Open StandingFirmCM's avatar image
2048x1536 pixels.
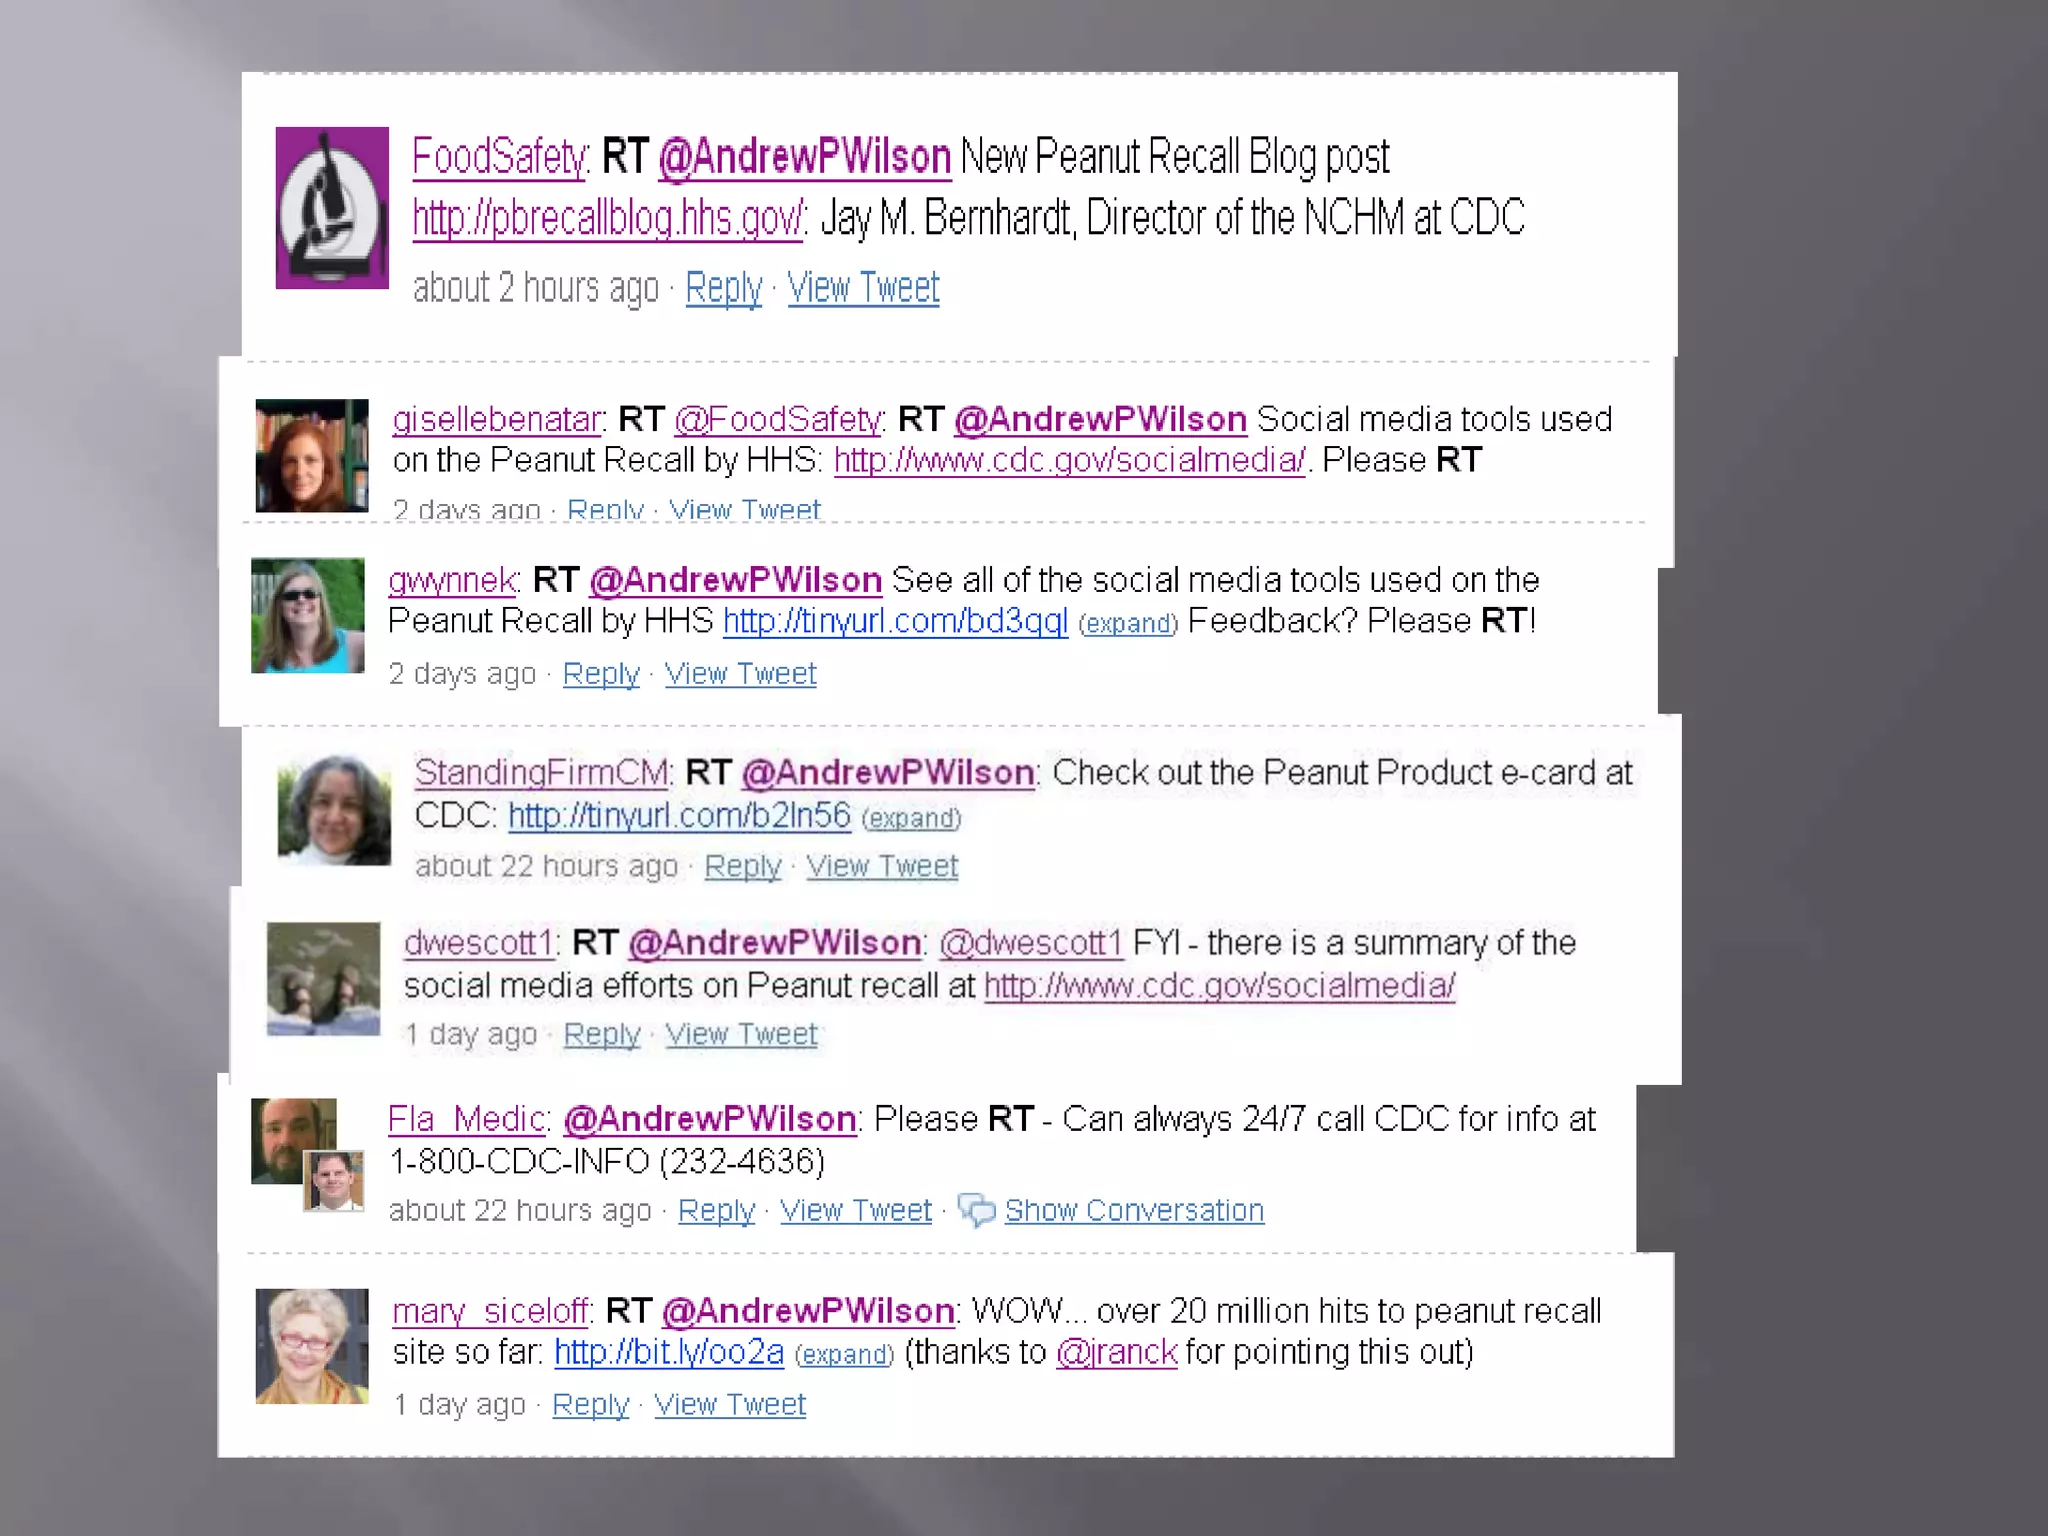[334, 809]
